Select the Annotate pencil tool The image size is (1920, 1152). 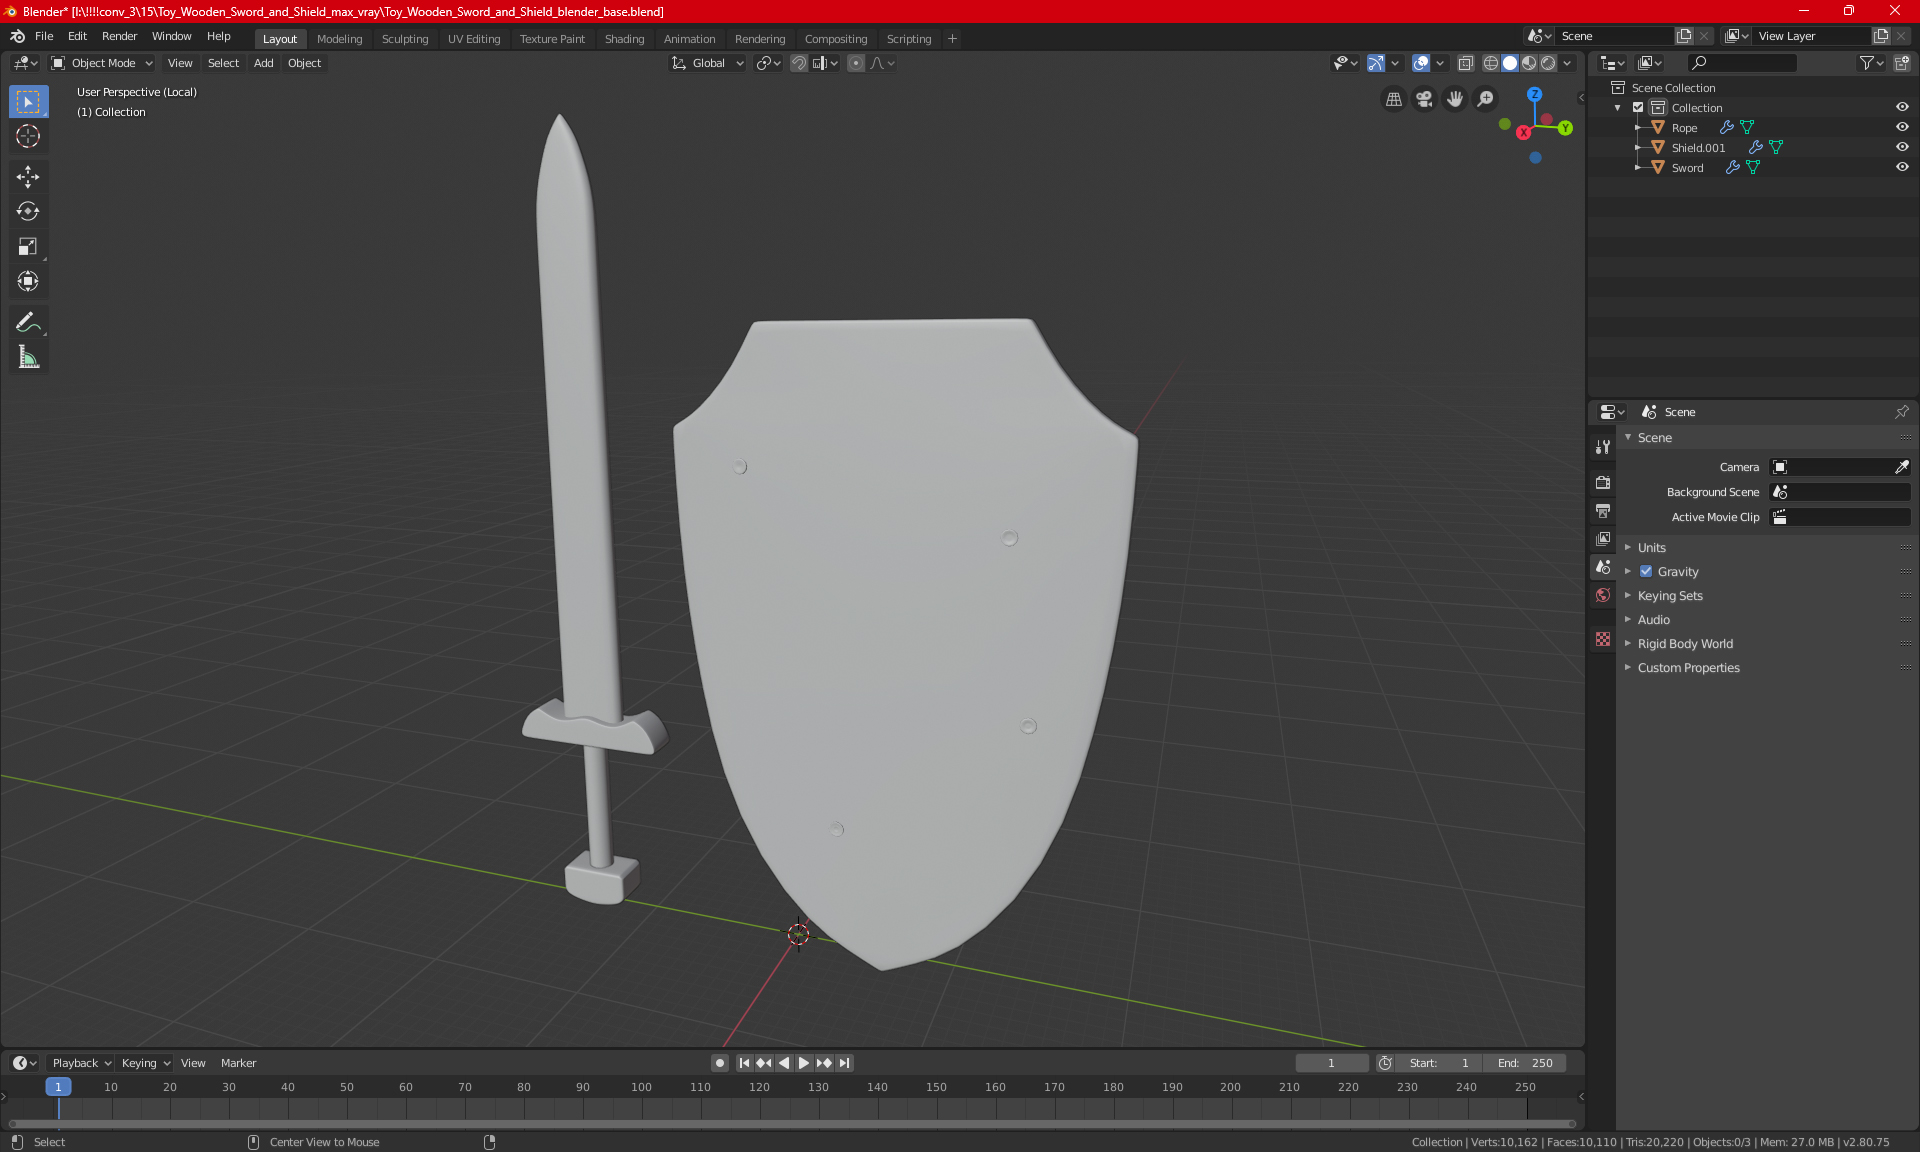(28, 322)
